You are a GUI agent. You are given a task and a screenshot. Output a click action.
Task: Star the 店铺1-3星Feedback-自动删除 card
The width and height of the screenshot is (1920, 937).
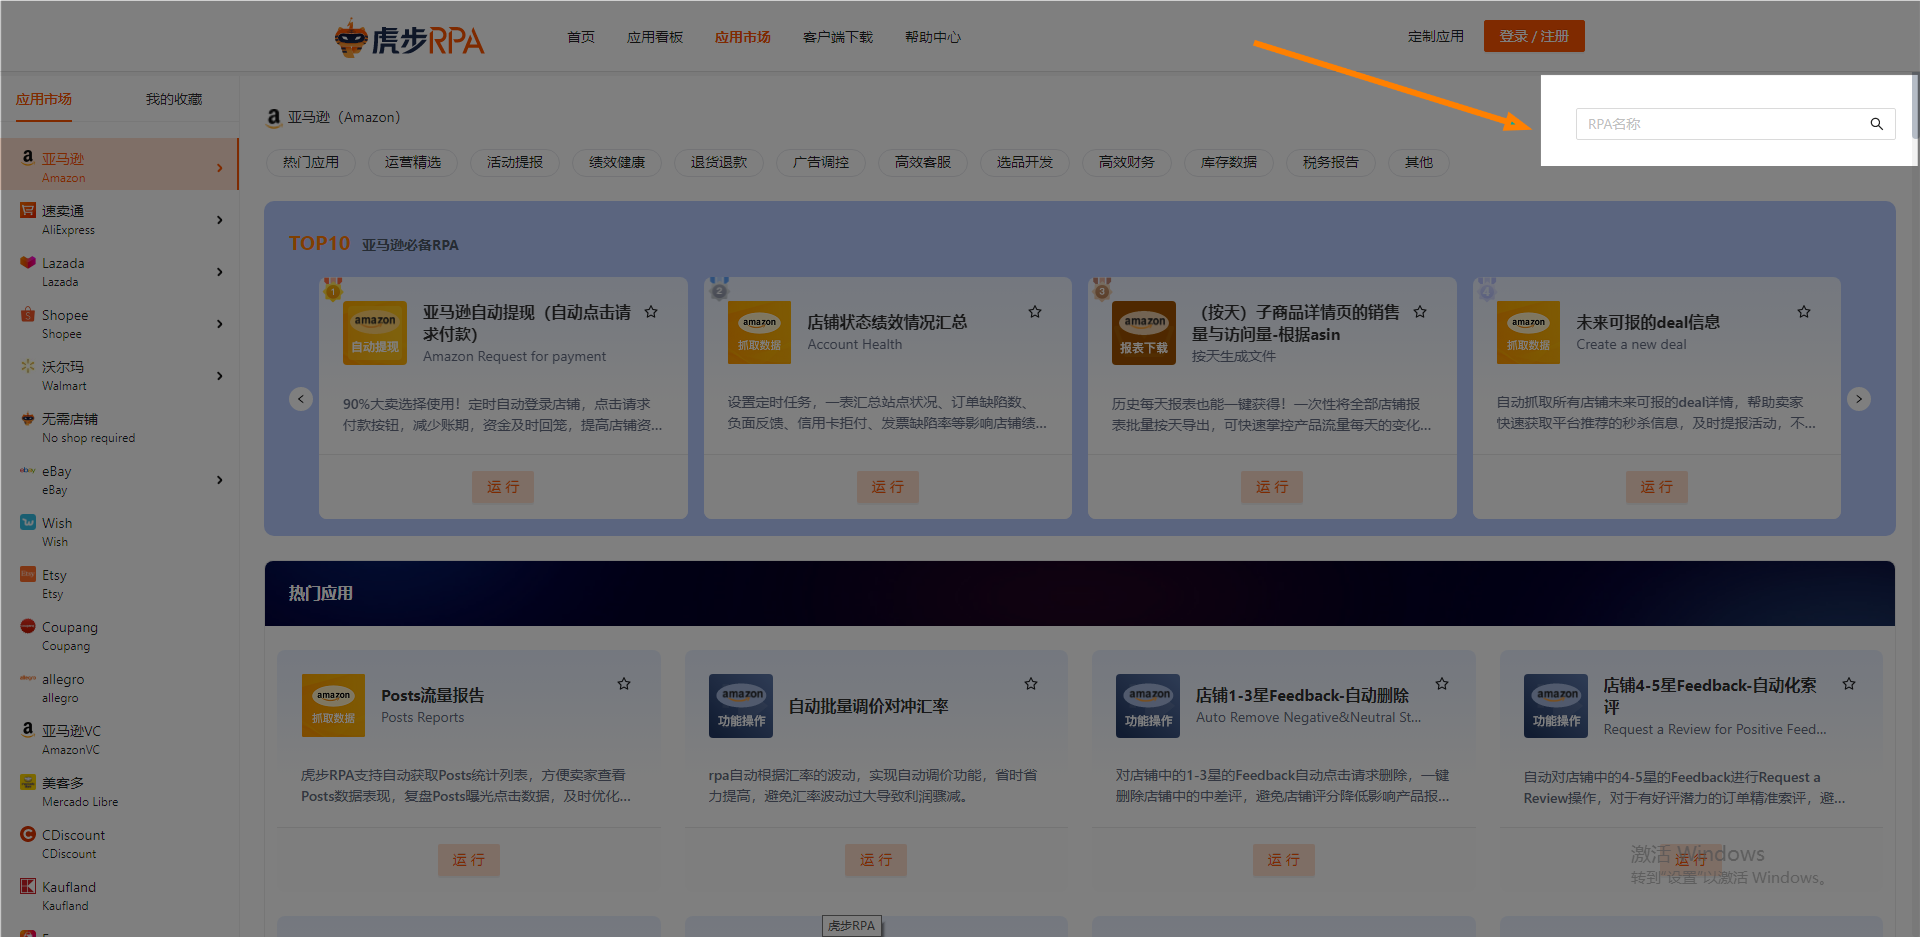pyautogui.click(x=1442, y=684)
